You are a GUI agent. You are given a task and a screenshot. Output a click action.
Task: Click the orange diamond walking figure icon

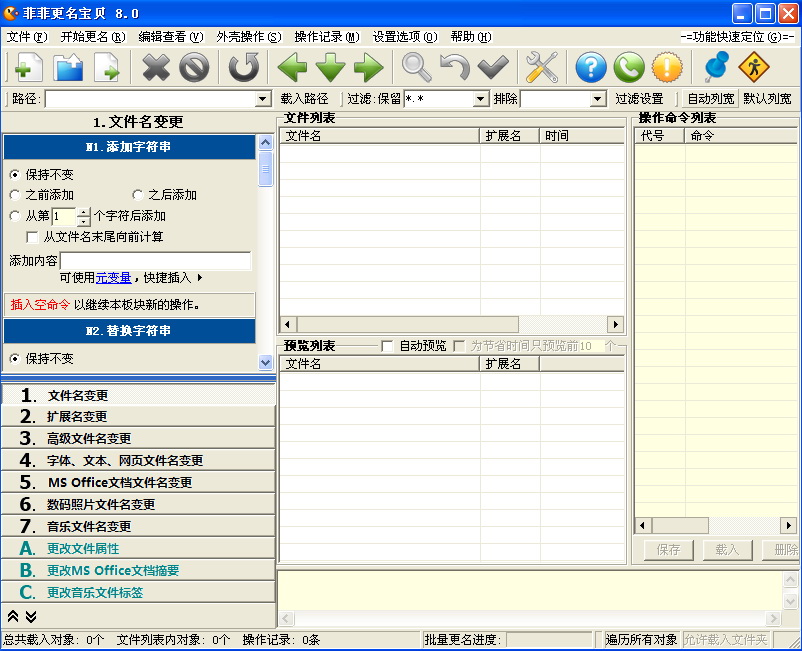(754, 67)
